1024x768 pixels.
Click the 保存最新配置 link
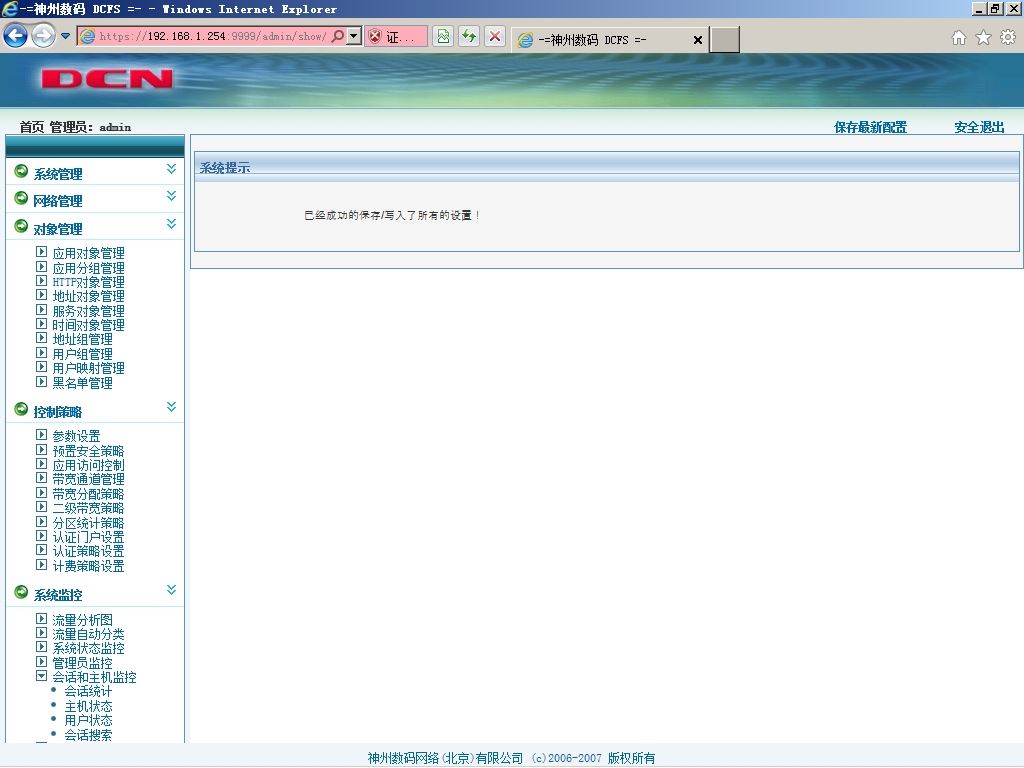(x=870, y=127)
